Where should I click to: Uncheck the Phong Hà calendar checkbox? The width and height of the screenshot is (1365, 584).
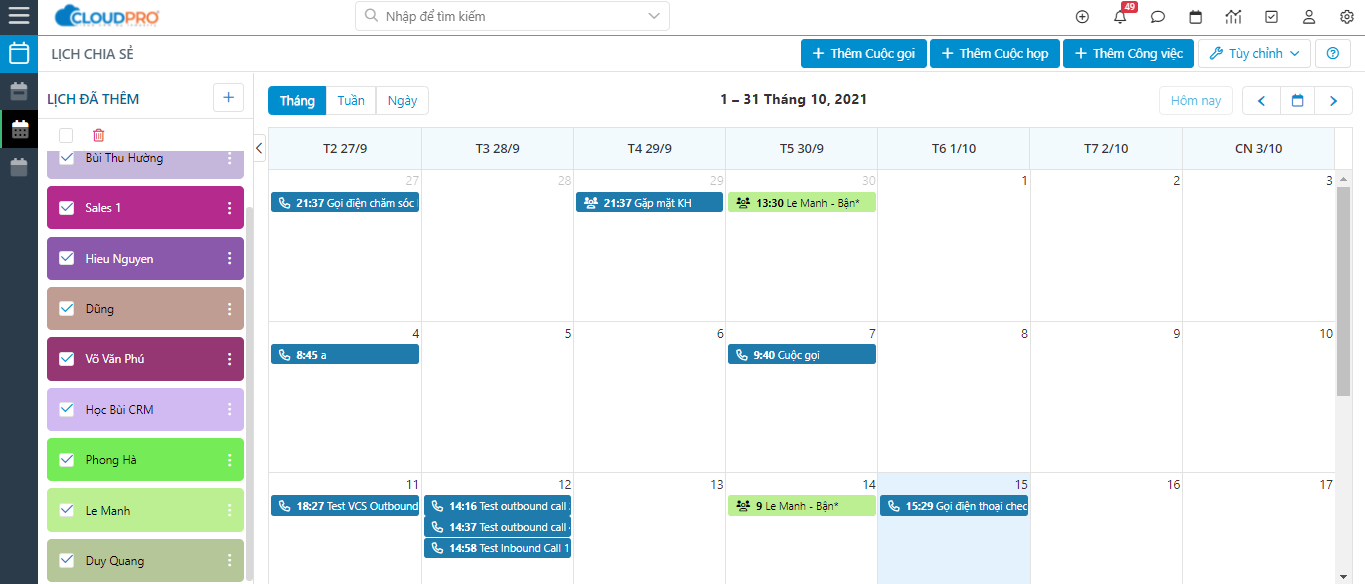67,460
